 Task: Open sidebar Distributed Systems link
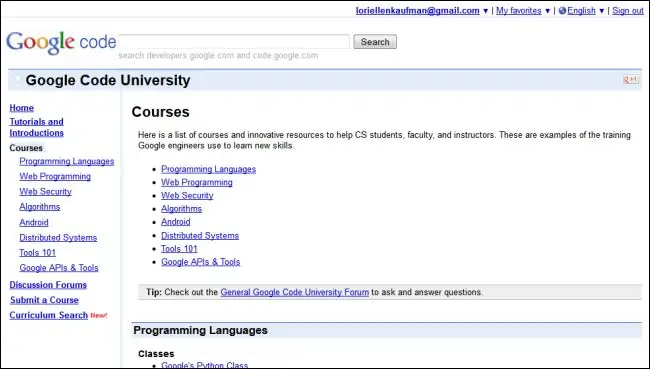click(58, 238)
